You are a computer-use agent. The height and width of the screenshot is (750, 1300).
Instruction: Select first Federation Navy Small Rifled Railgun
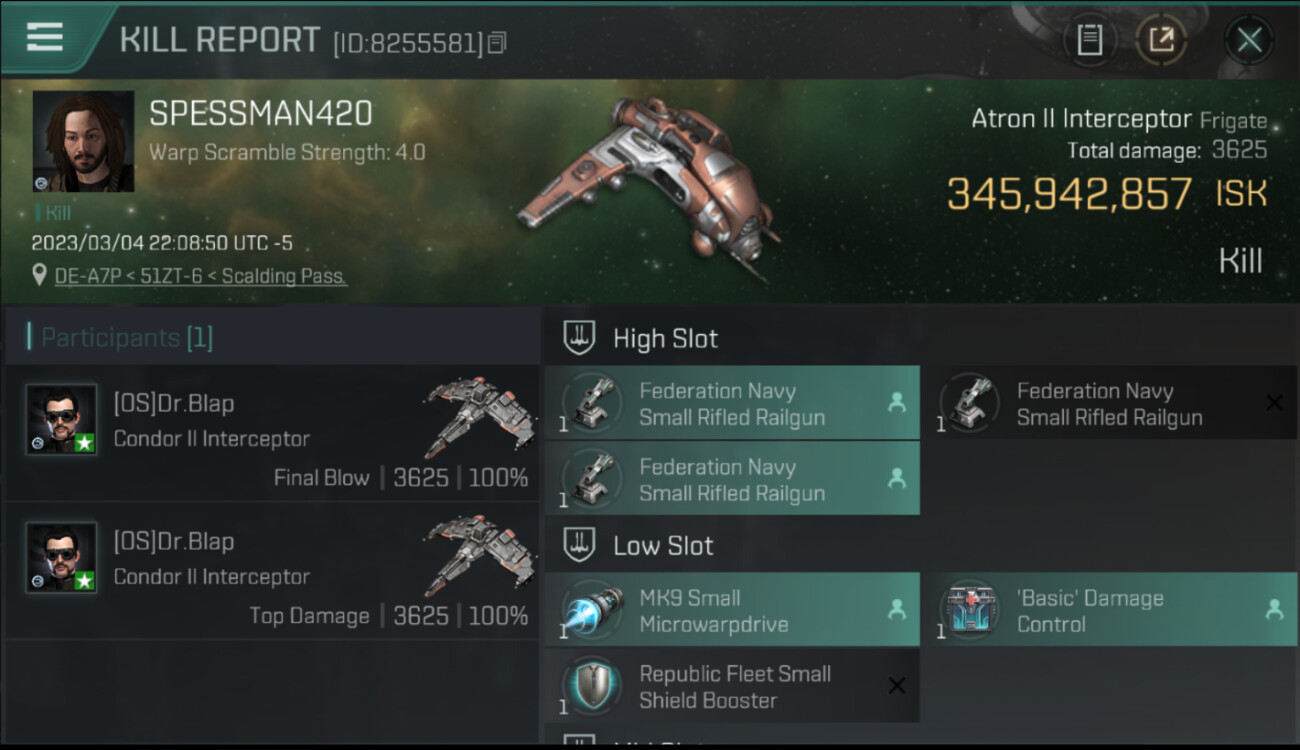click(x=732, y=403)
